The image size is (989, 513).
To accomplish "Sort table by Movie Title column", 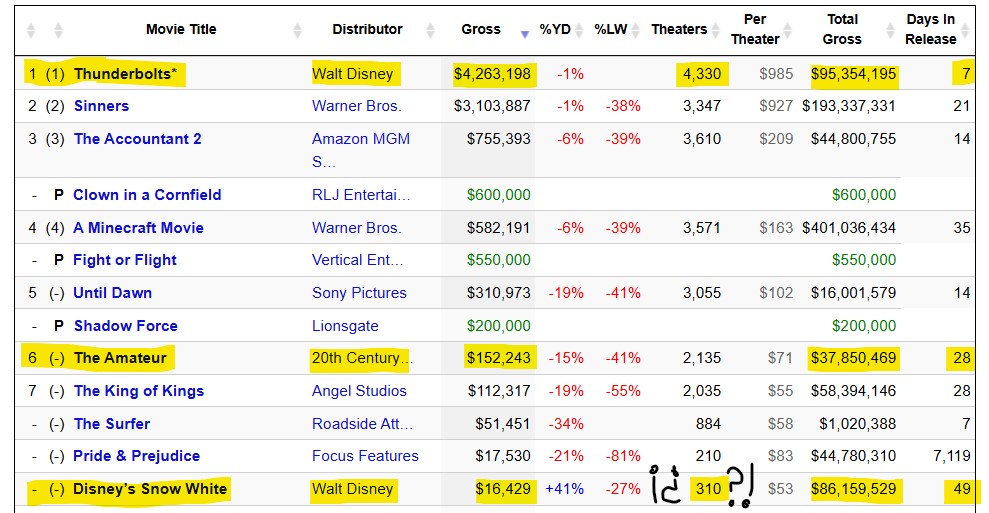I will pos(180,29).
